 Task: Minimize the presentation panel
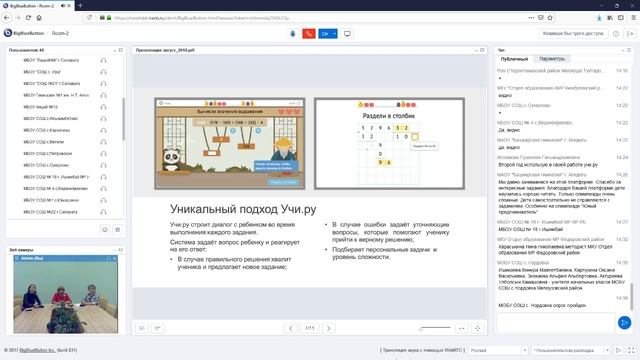pyautogui.click(x=476, y=50)
